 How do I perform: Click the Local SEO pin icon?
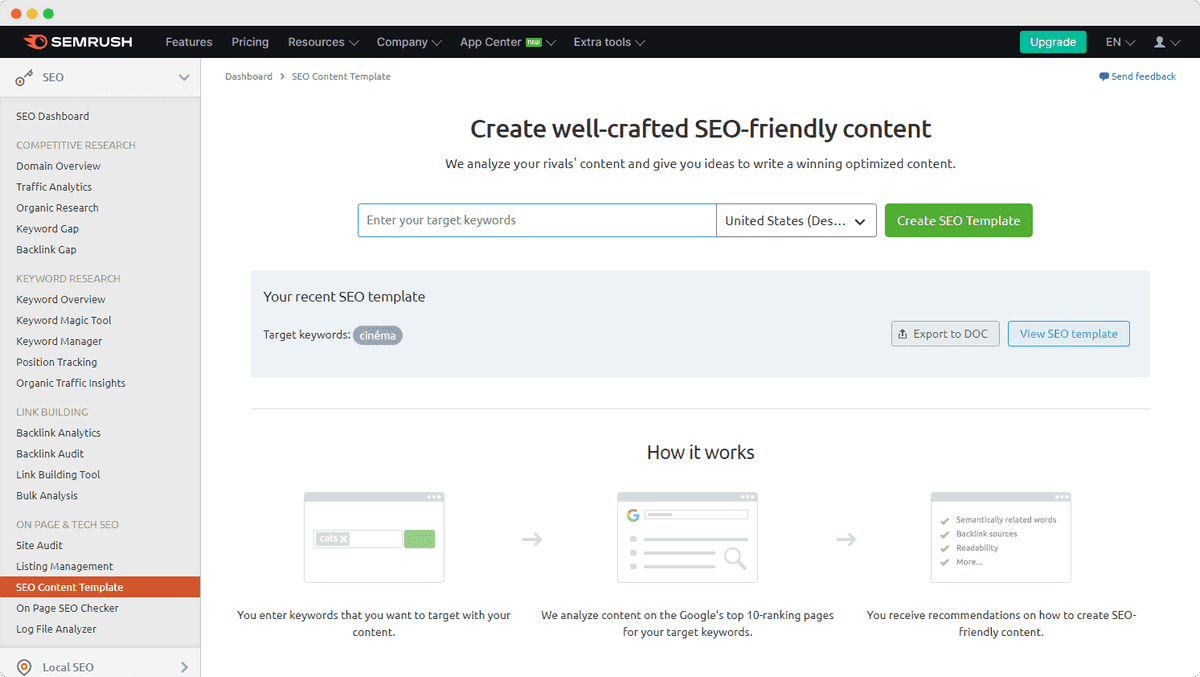click(x=24, y=667)
